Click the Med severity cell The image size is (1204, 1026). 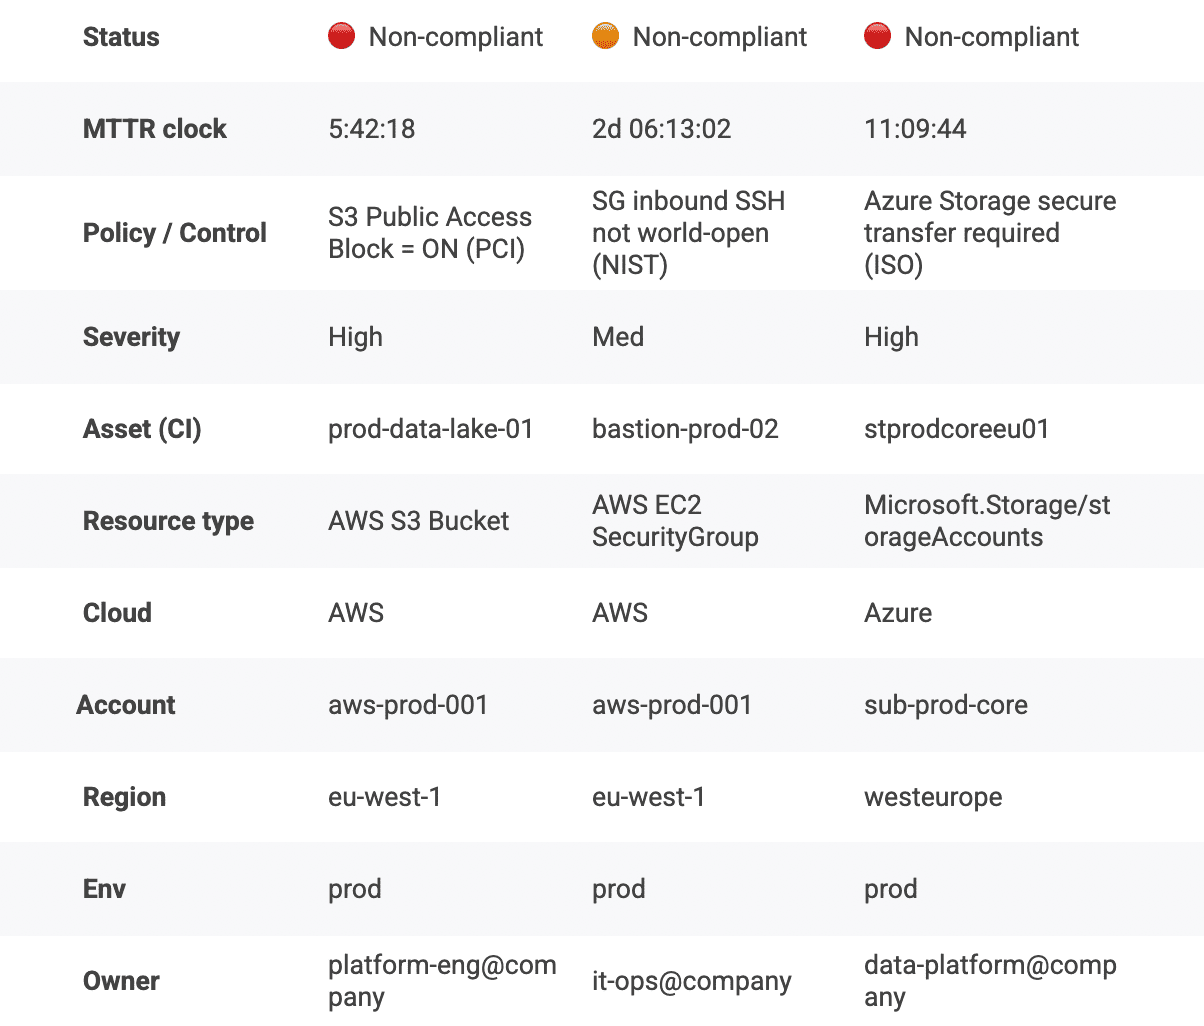coord(618,337)
